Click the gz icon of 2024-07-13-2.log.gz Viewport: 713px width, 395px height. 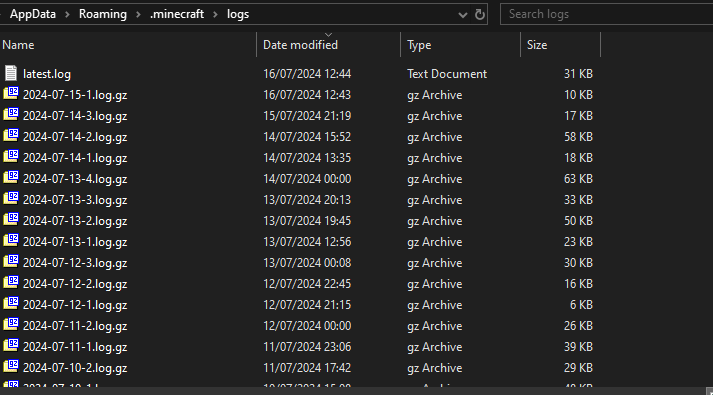[11, 219]
